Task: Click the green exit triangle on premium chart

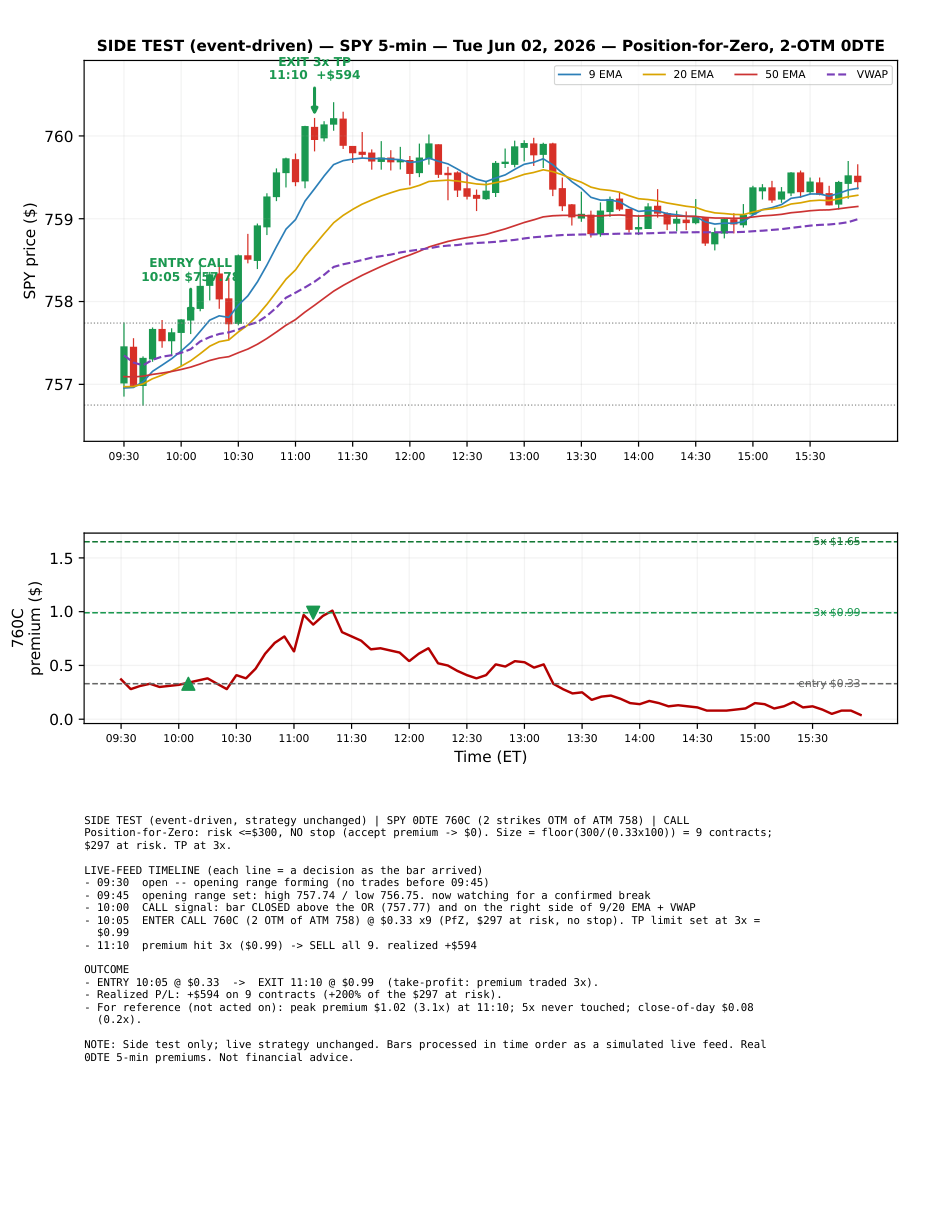Action: (313, 613)
